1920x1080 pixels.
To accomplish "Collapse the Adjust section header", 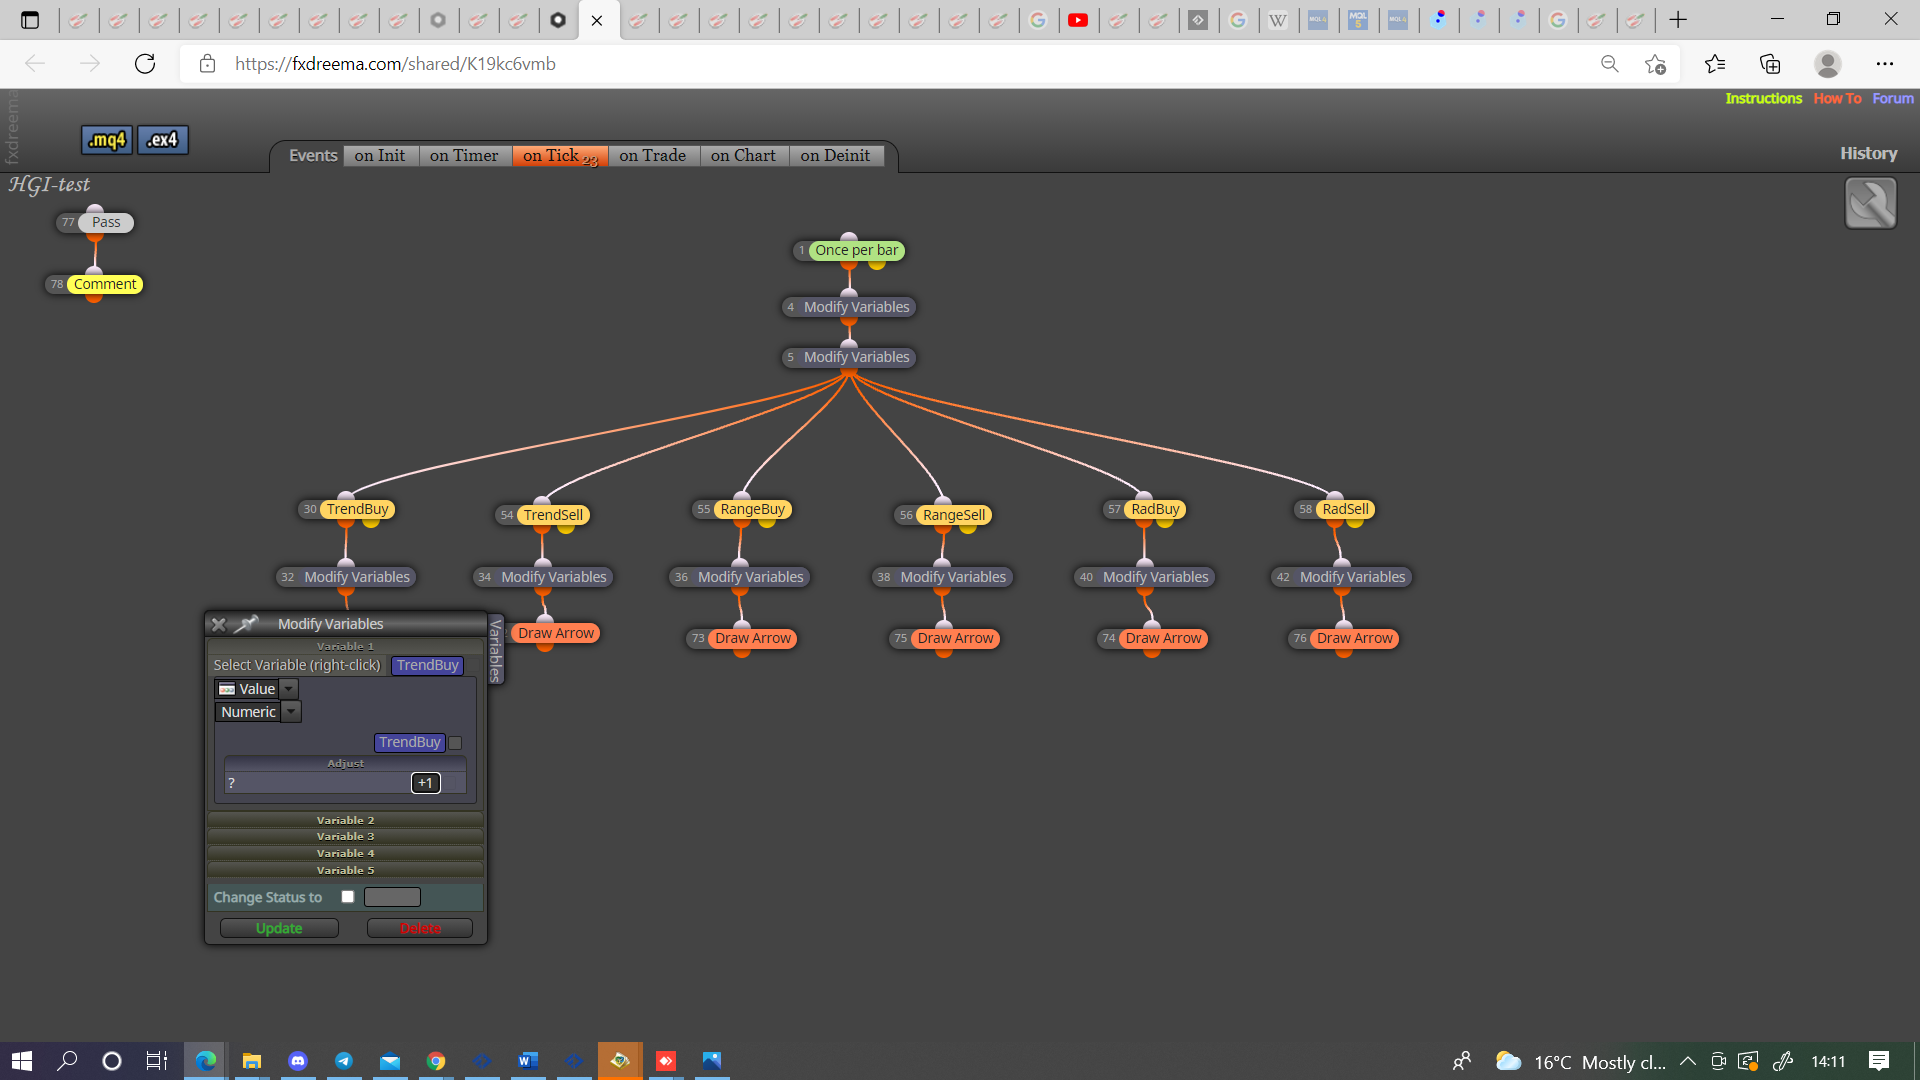I will pyautogui.click(x=345, y=763).
